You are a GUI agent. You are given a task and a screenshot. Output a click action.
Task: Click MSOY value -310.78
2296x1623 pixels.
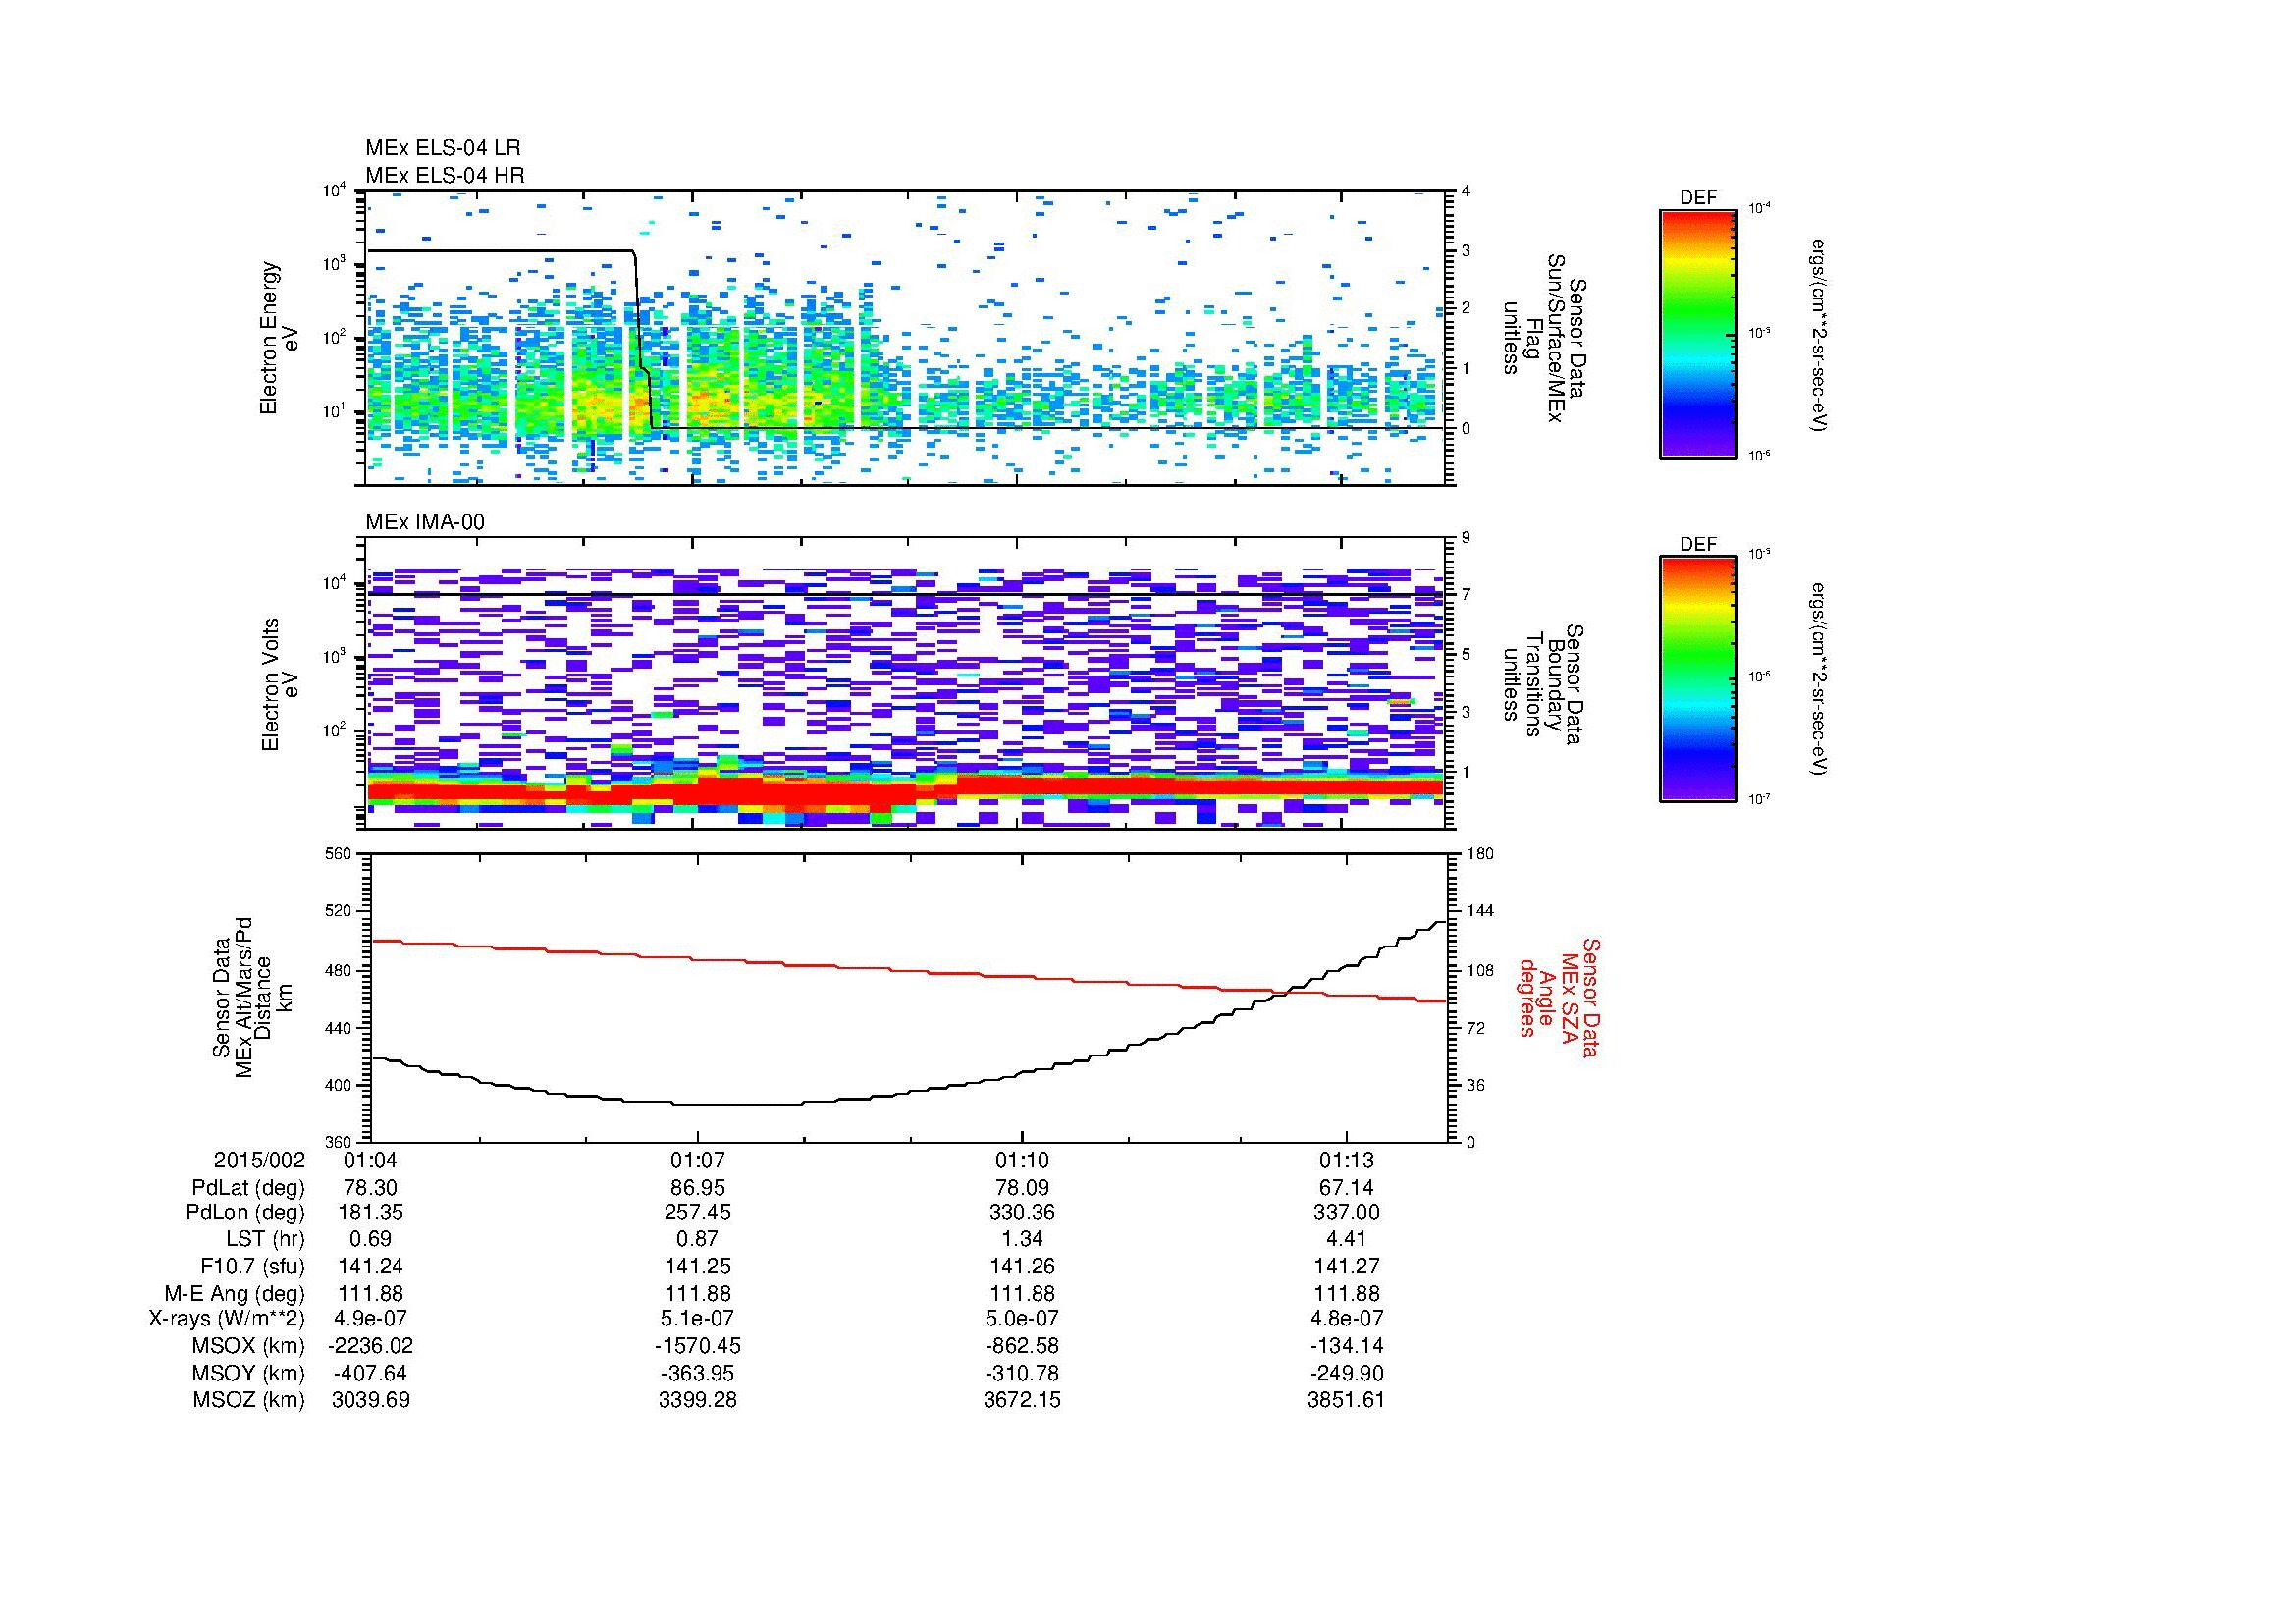point(1022,1373)
